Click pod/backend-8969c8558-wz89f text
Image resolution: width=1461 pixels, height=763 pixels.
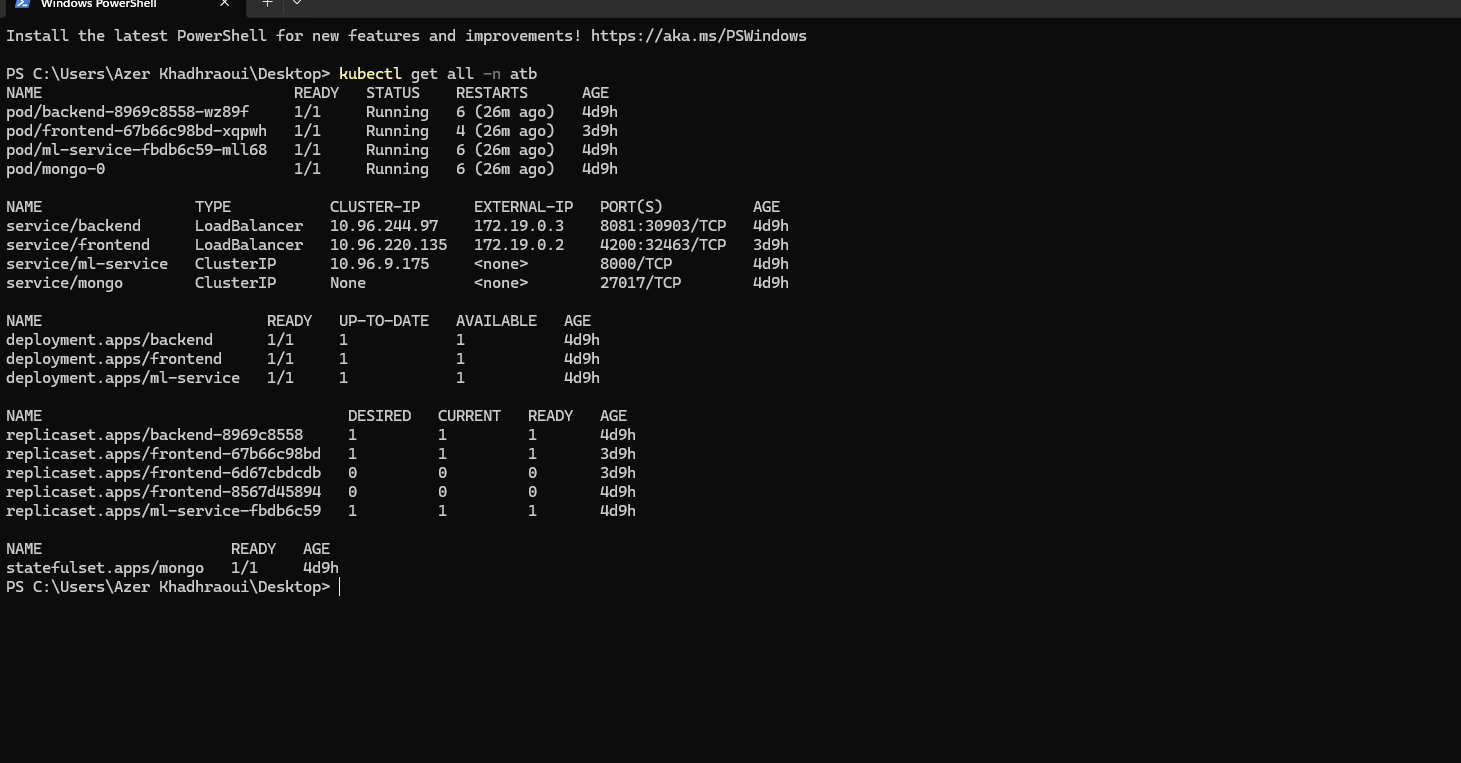tap(127, 112)
